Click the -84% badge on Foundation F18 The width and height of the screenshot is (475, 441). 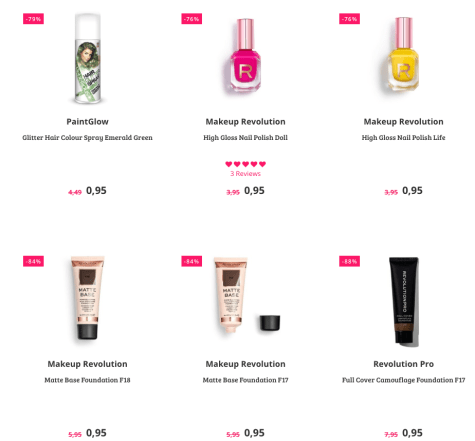pyautogui.click(x=33, y=261)
